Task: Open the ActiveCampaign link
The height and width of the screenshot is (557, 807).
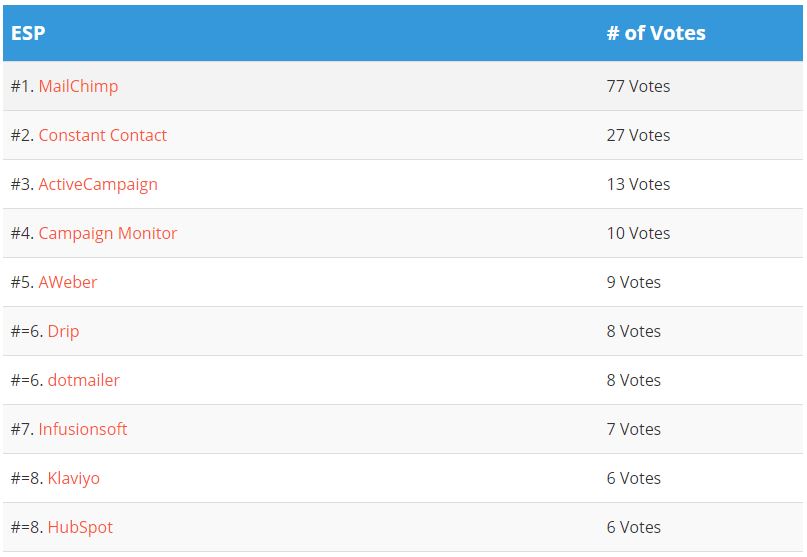Action: click(x=98, y=184)
